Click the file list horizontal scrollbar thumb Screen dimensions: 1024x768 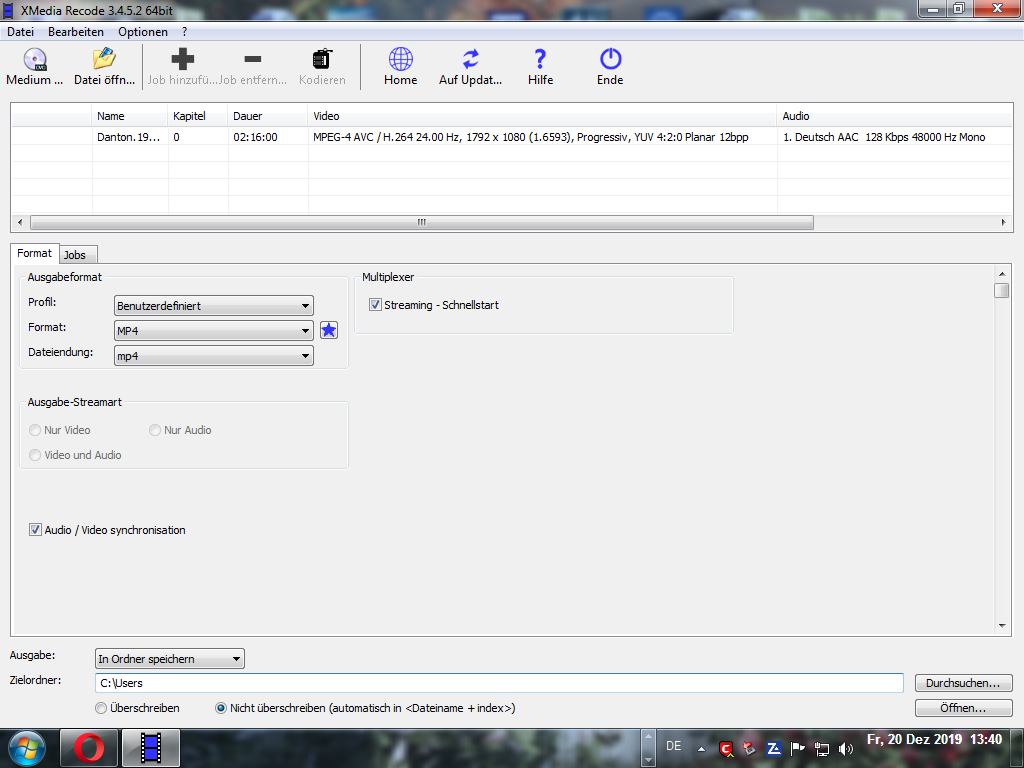[x=422, y=222]
